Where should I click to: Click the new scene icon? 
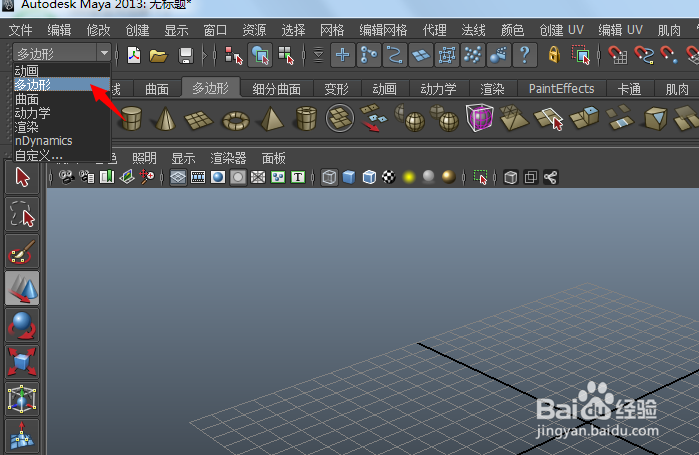click(134, 55)
